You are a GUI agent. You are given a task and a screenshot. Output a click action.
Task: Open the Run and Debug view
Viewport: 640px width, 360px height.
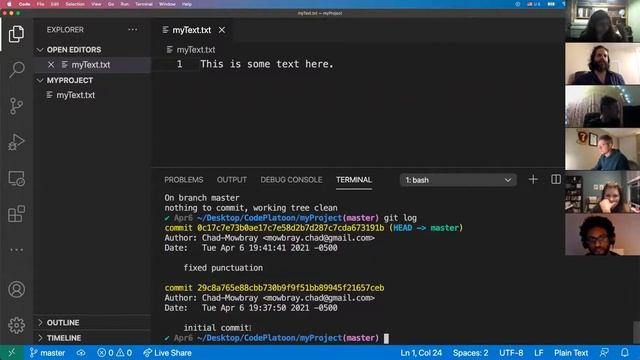pos(16,142)
